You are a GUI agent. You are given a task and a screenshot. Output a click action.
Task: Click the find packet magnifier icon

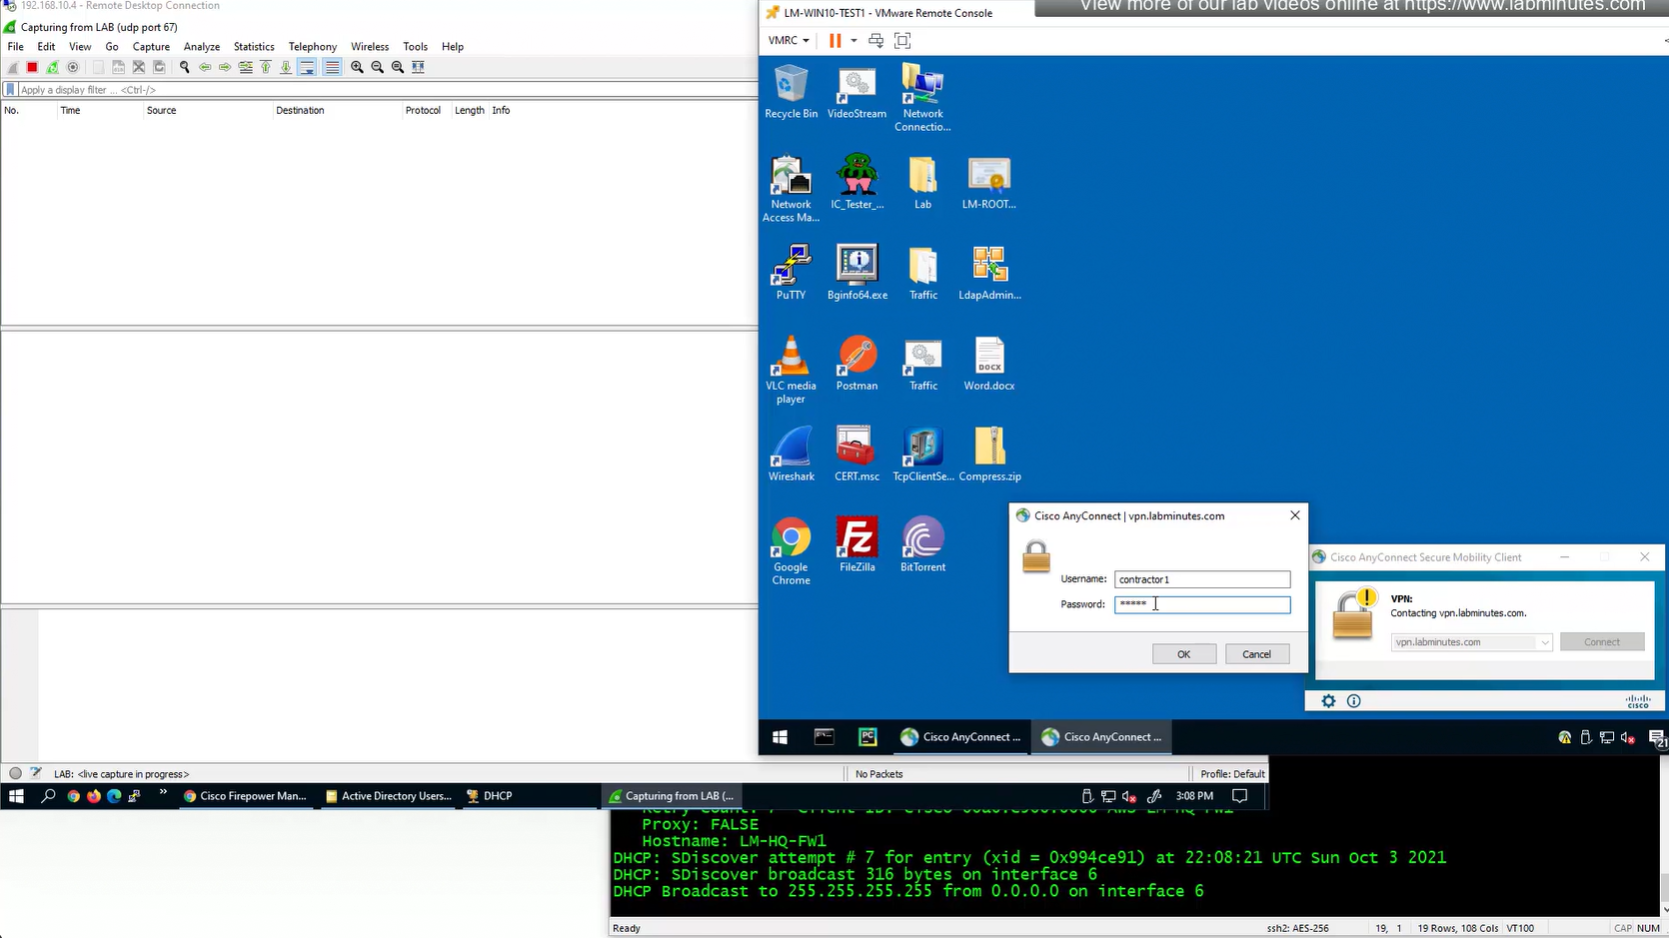[x=184, y=67]
